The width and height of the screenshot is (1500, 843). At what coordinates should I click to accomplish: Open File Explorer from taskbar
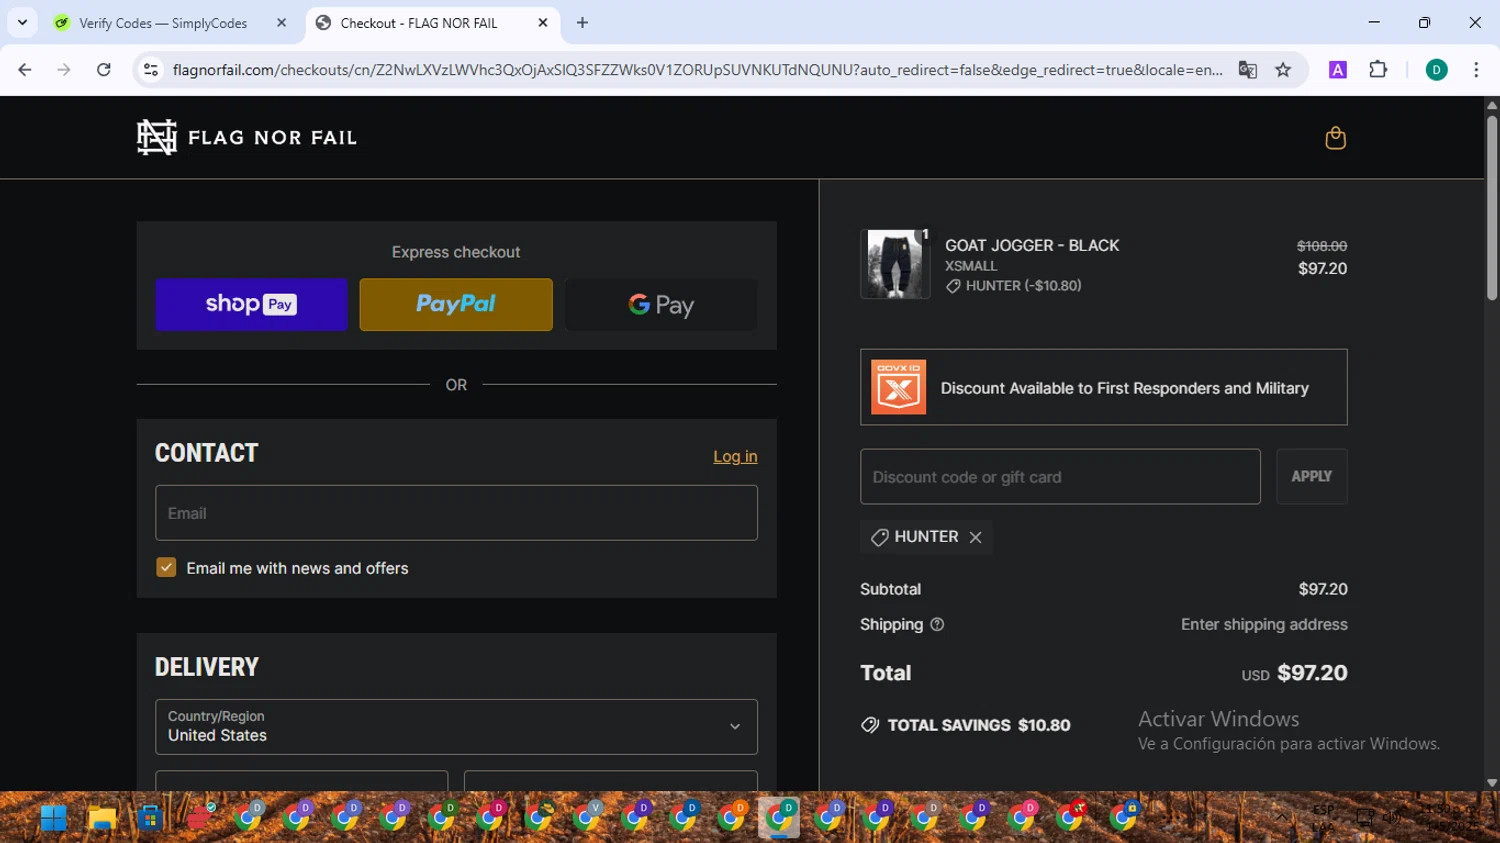click(102, 818)
